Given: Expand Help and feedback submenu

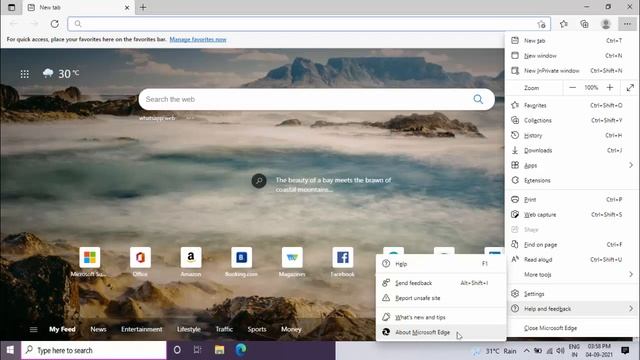Looking at the screenshot, I should 572,309.
